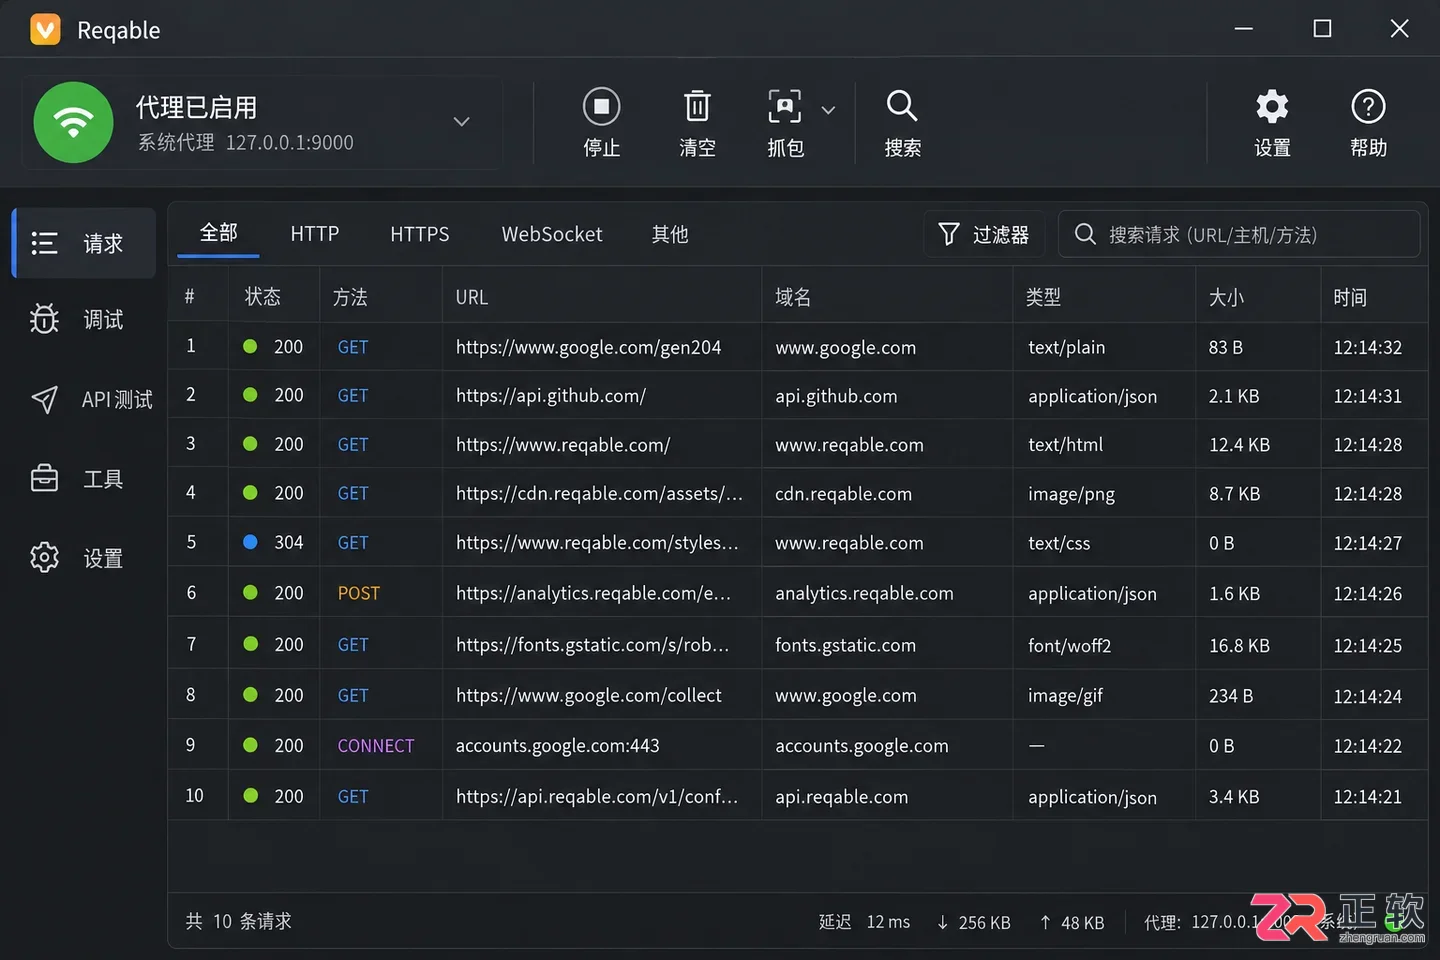The width and height of the screenshot is (1440, 960).
Task: Click the 12:14:32 time cell
Action: coord(1367,347)
